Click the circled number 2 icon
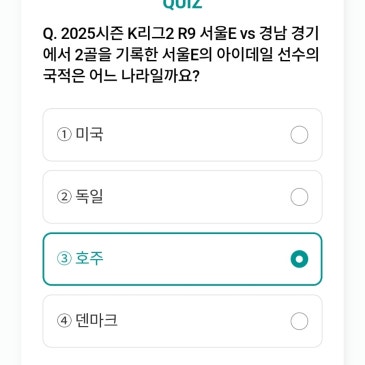The image size is (365, 365). 64,197
